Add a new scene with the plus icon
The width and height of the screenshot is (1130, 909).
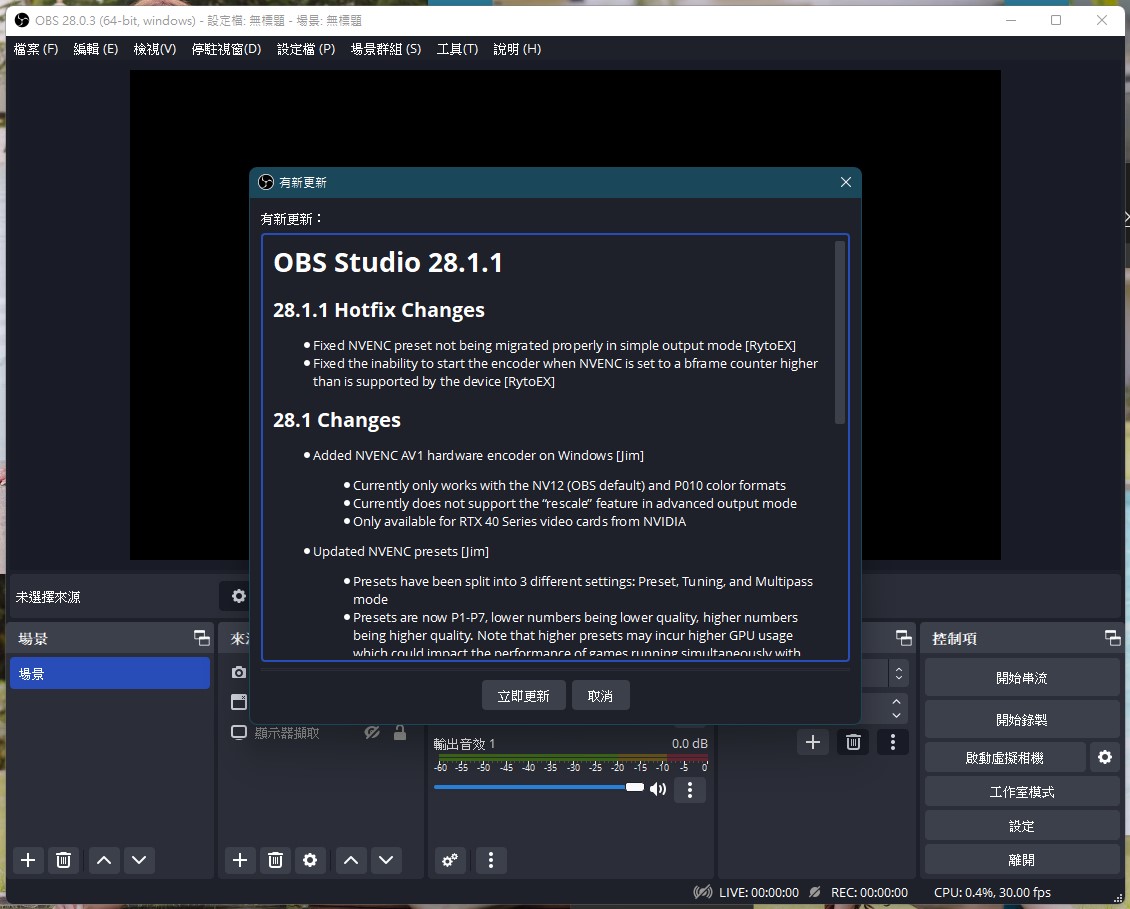coord(28,860)
